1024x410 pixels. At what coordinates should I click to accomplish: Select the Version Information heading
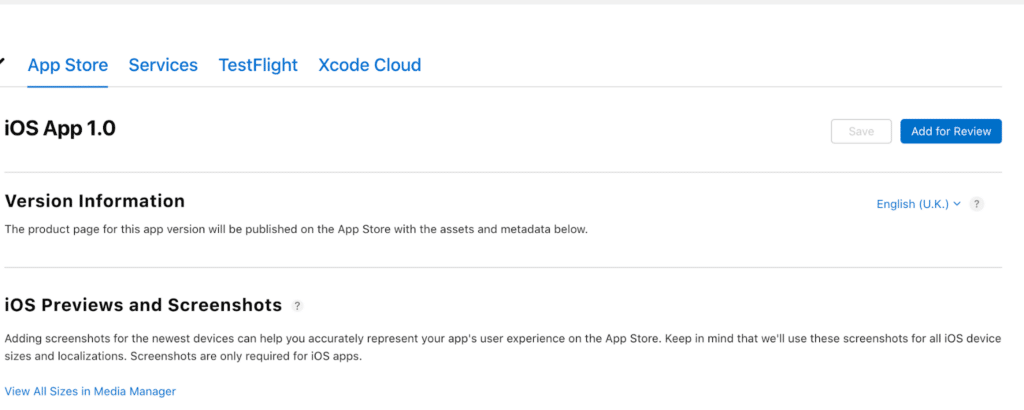click(95, 201)
